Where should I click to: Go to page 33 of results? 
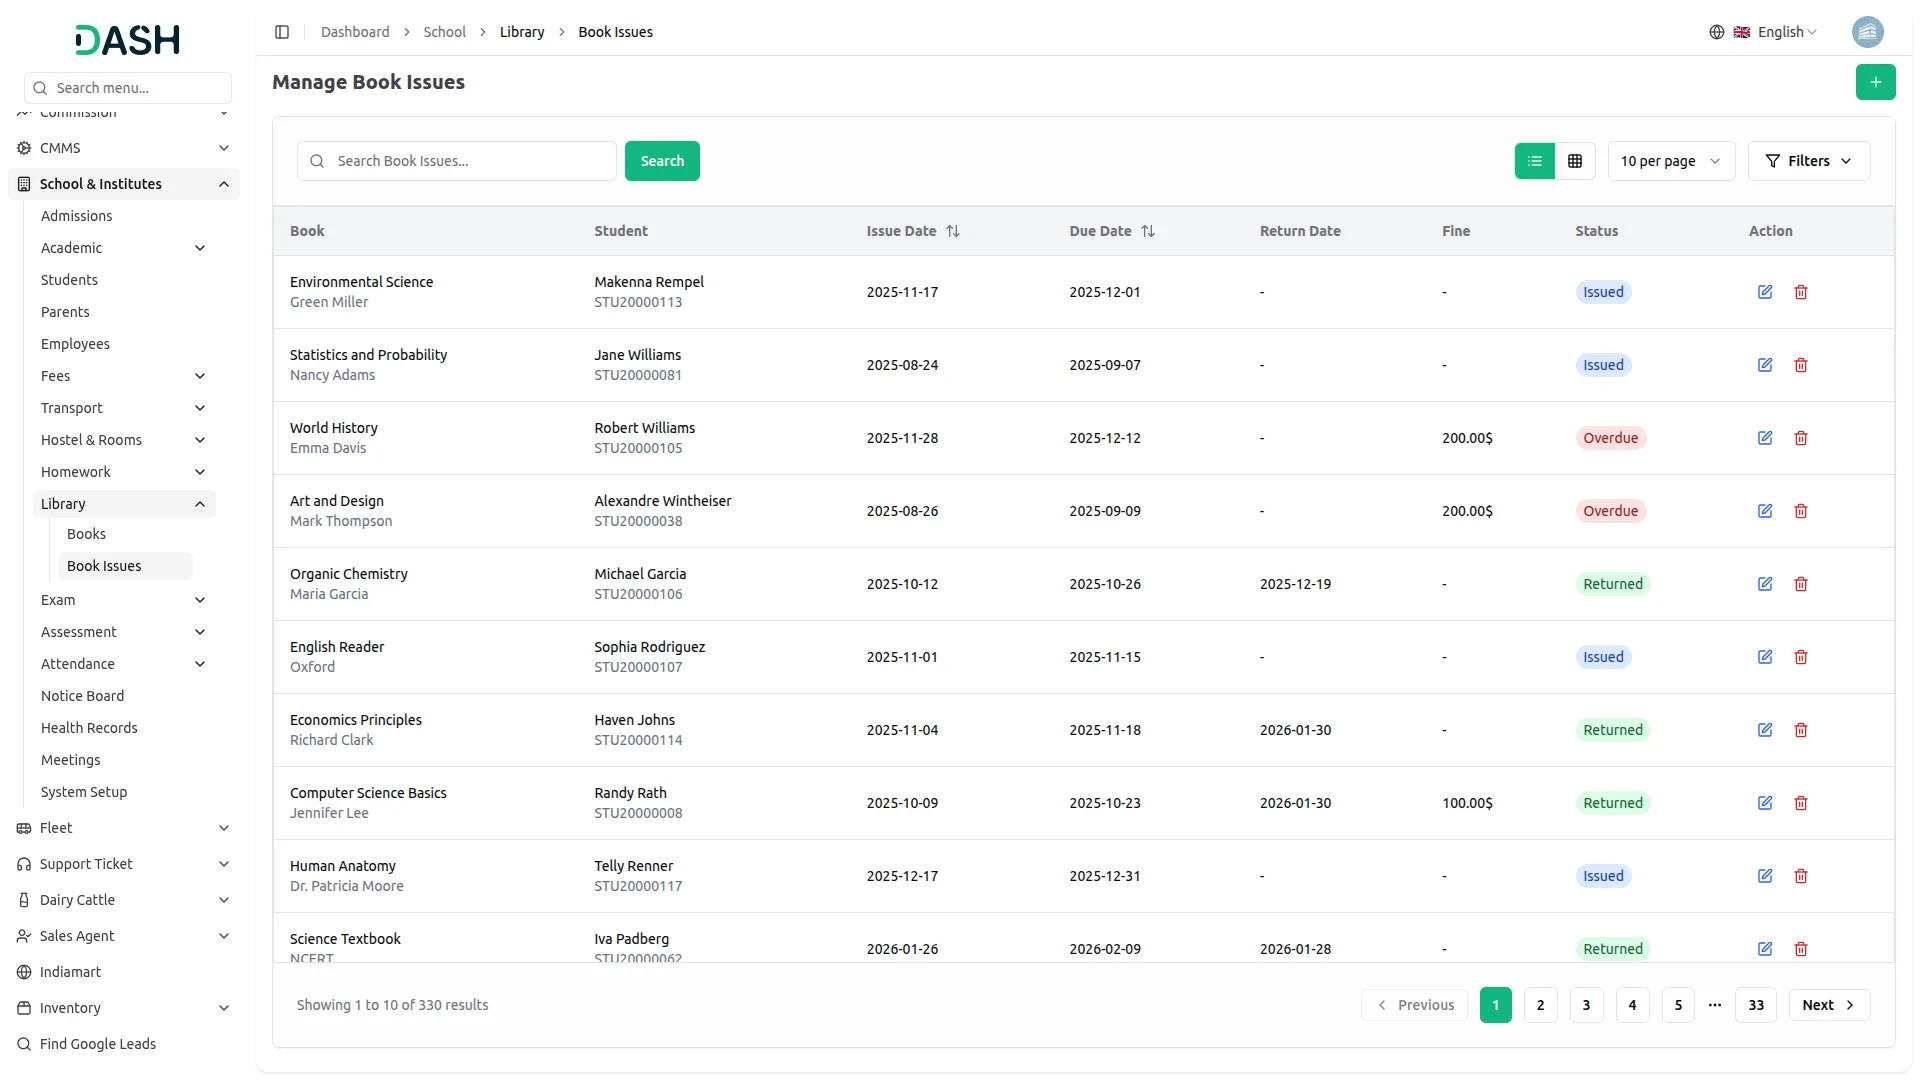(1756, 1005)
